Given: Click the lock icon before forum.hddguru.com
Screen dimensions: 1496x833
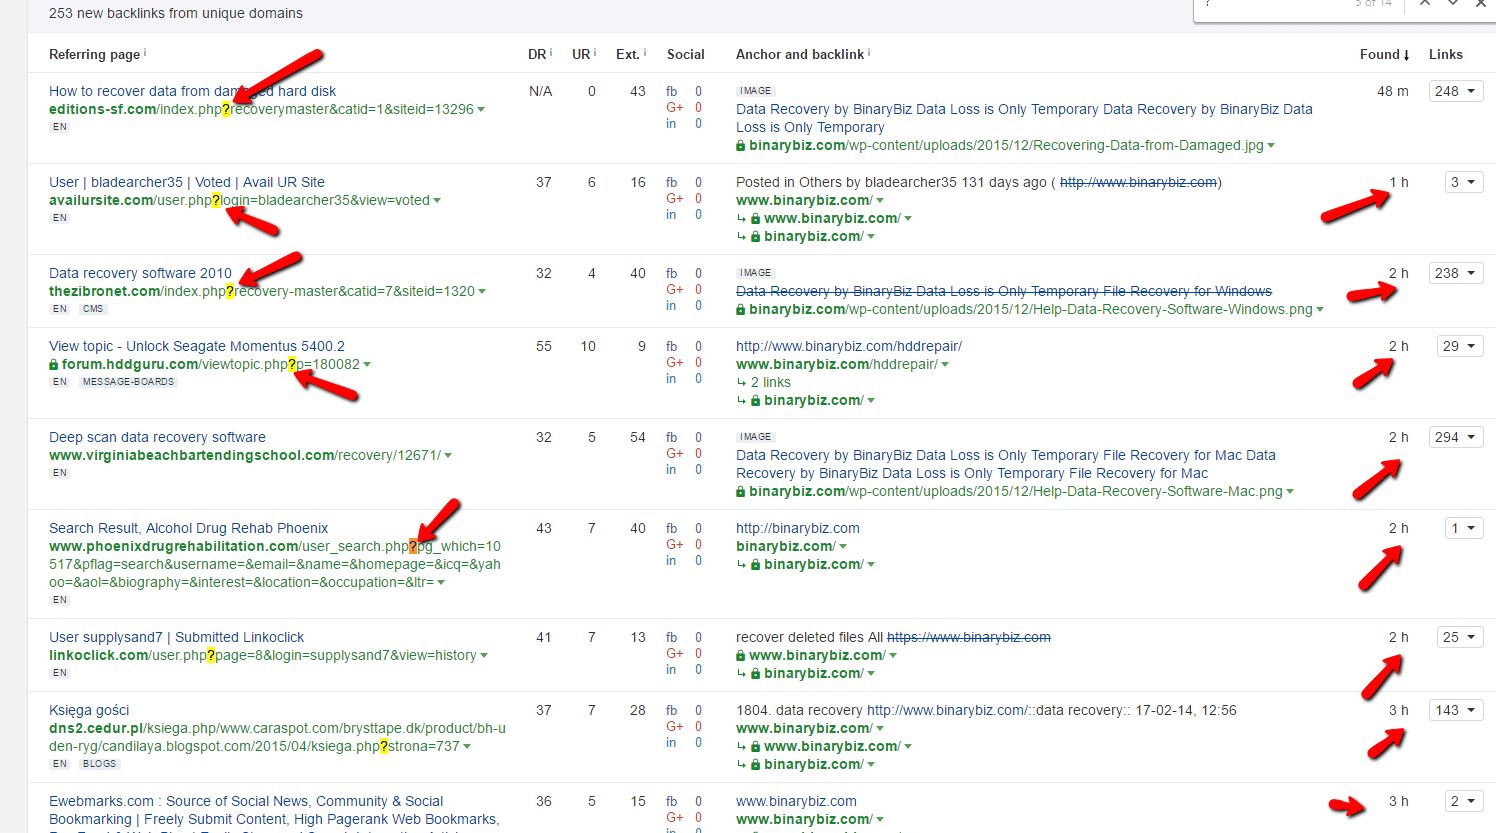Looking at the screenshot, I should point(54,365).
